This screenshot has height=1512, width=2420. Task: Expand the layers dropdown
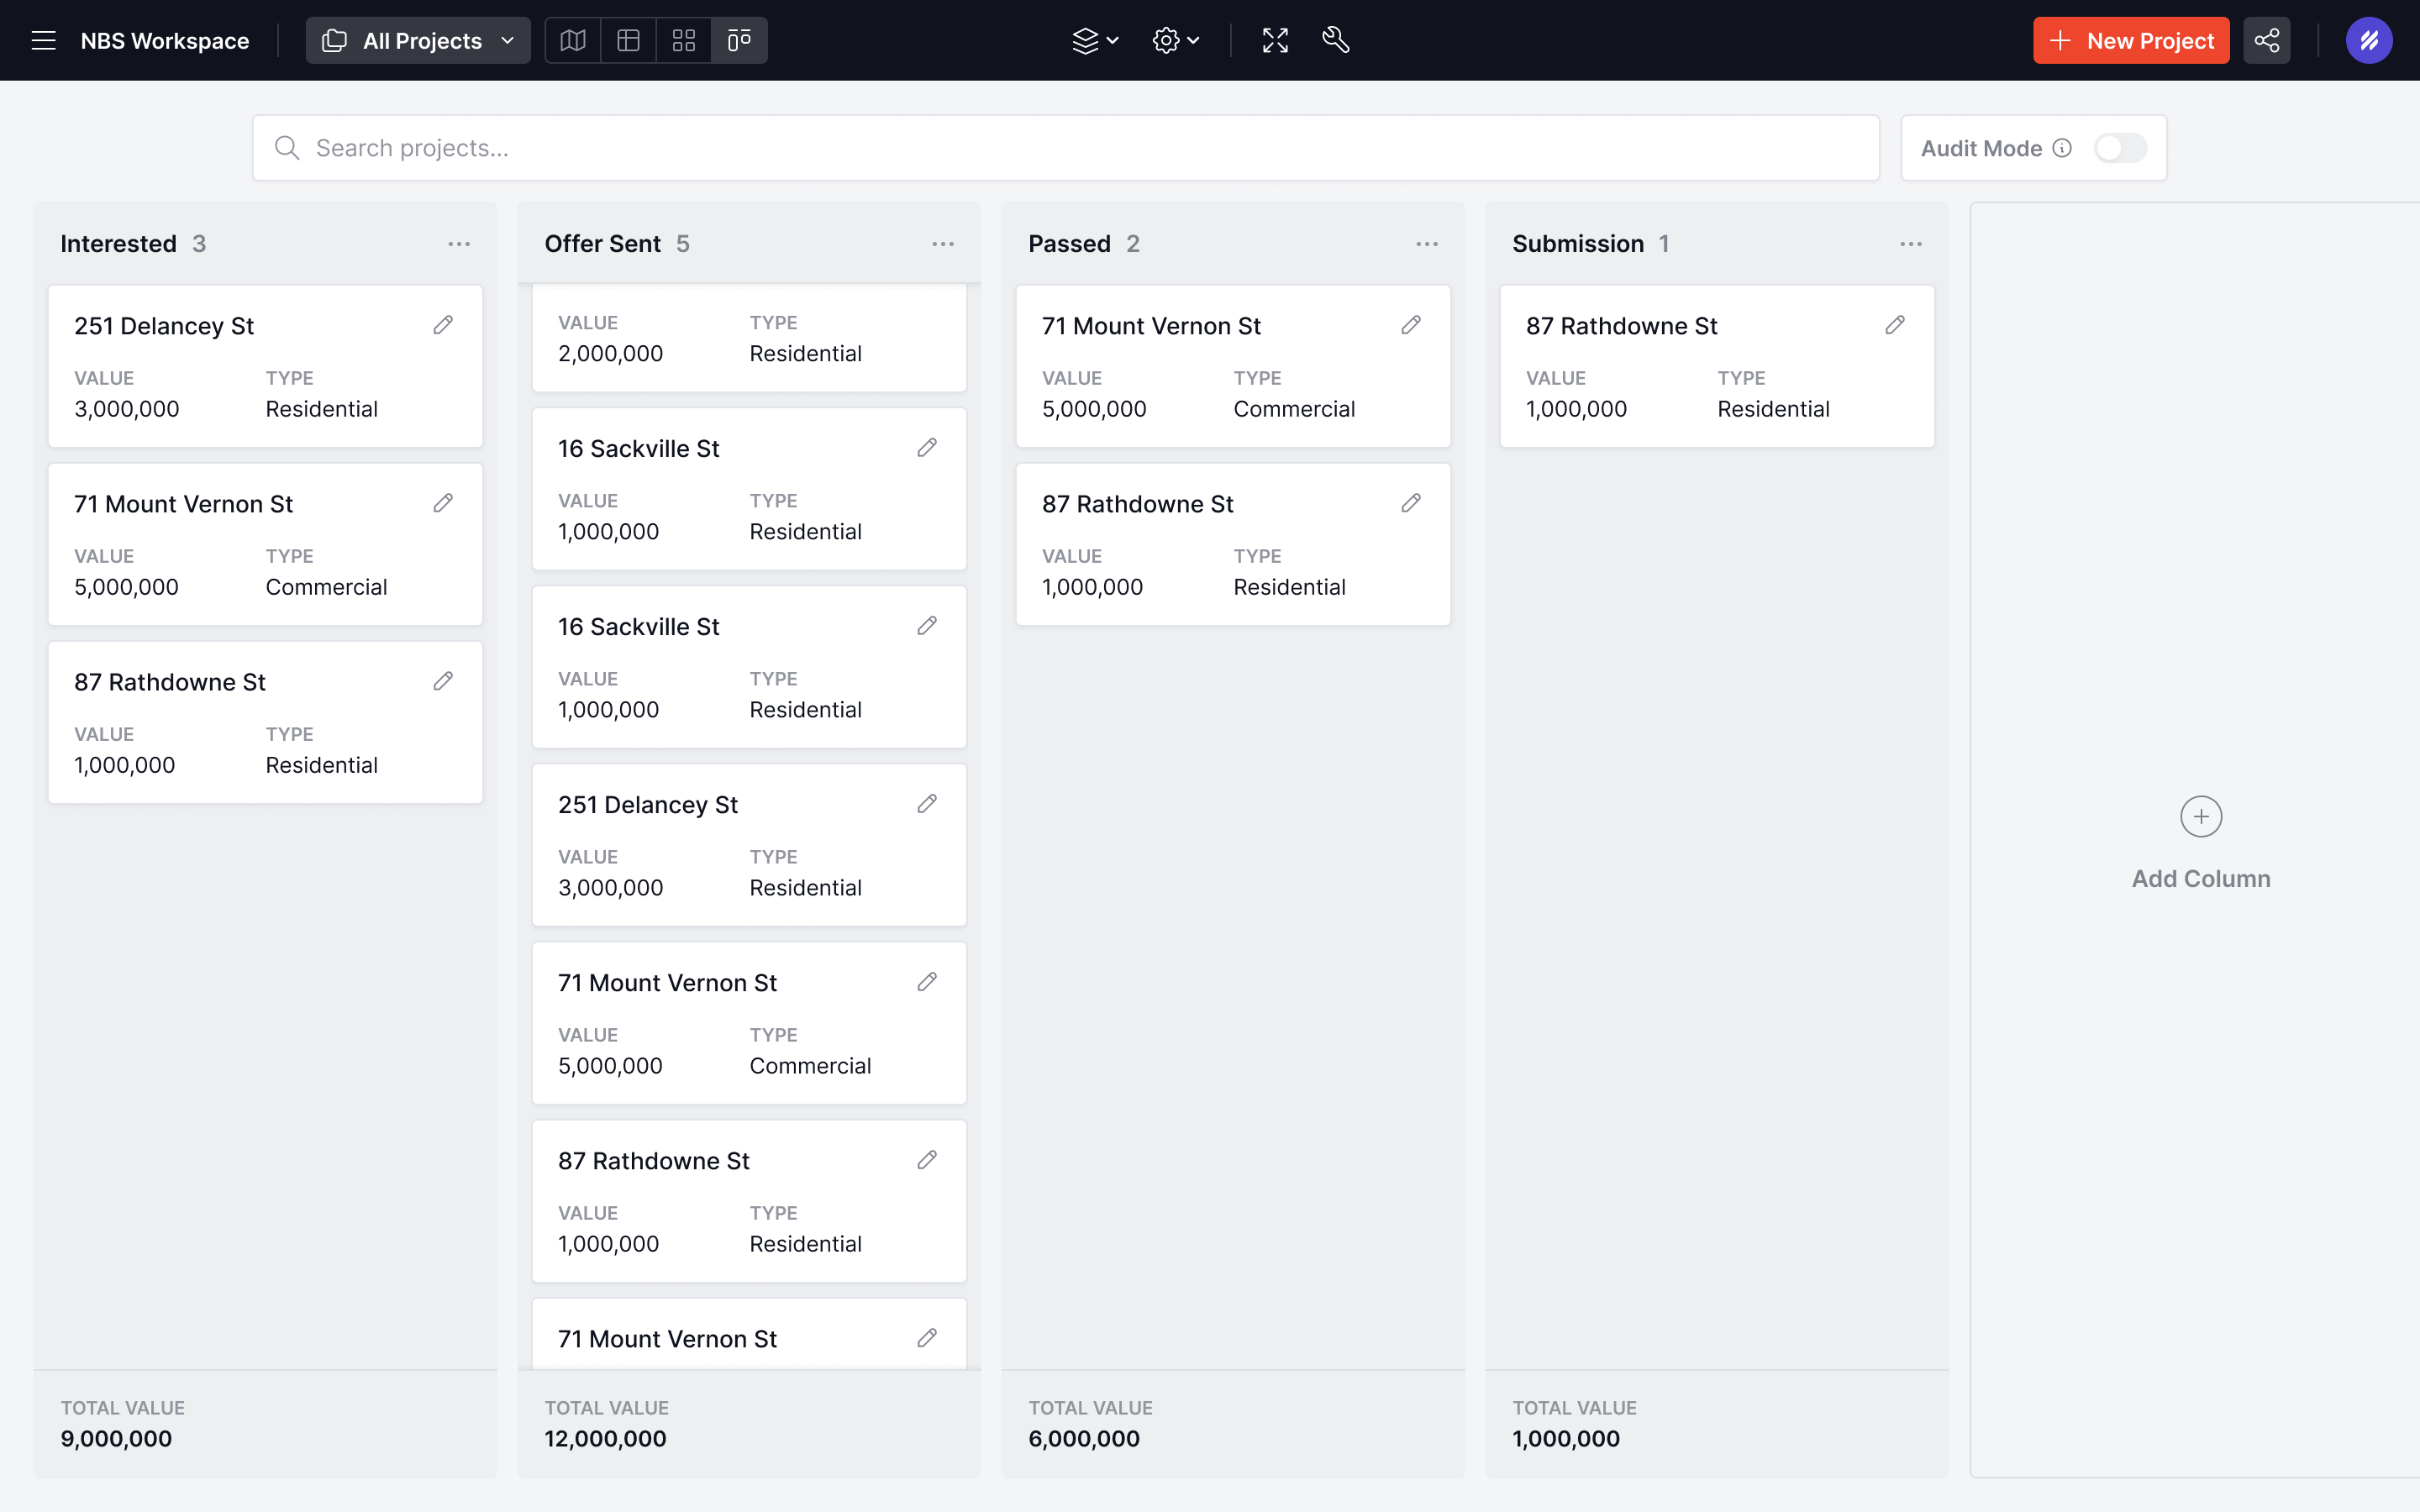(x=1095, y=40)
